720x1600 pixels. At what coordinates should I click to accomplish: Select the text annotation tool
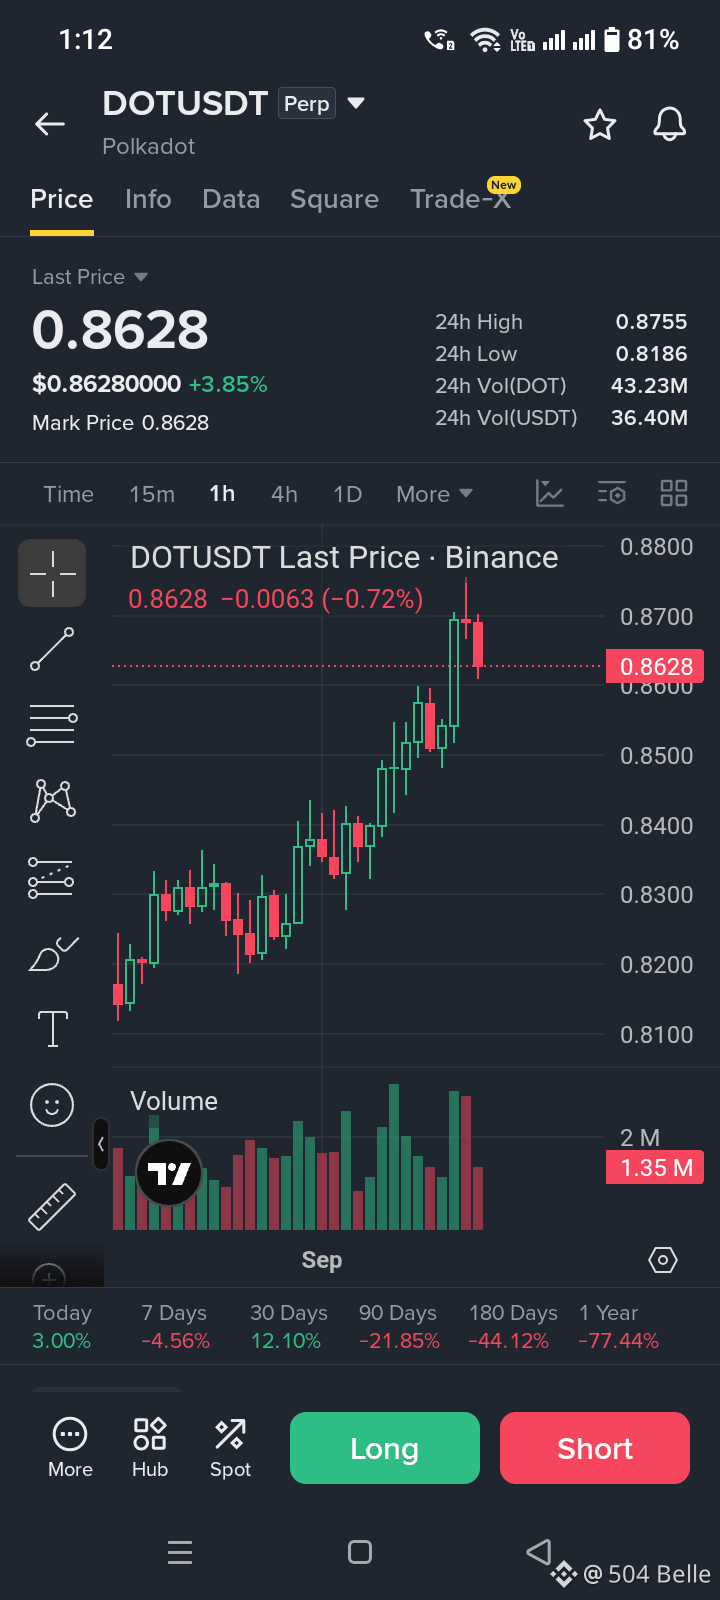[x=52, y=1029]
